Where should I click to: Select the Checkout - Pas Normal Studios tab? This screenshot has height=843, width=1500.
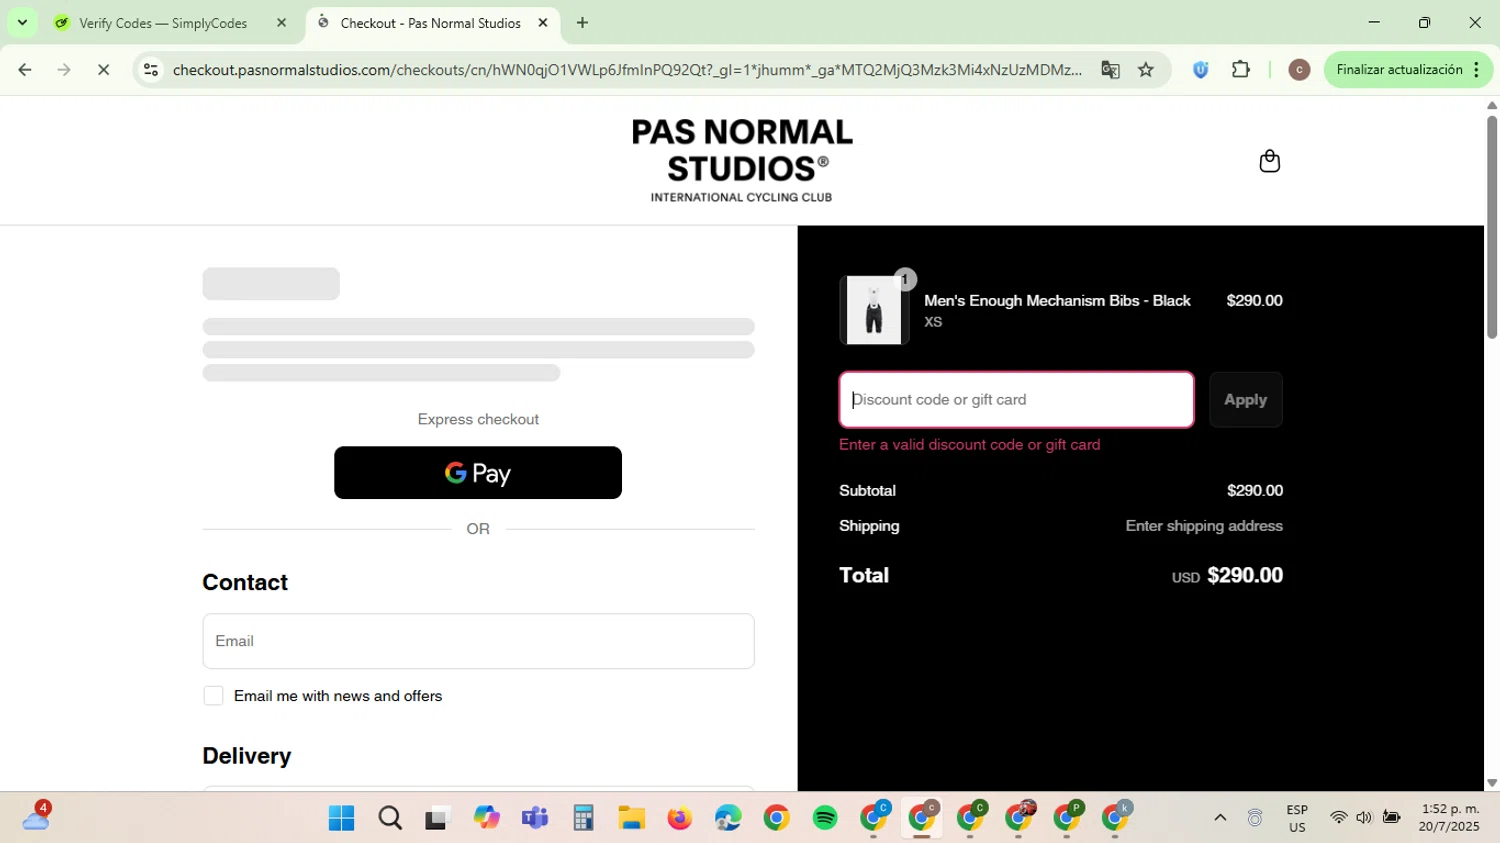point(430,23)
